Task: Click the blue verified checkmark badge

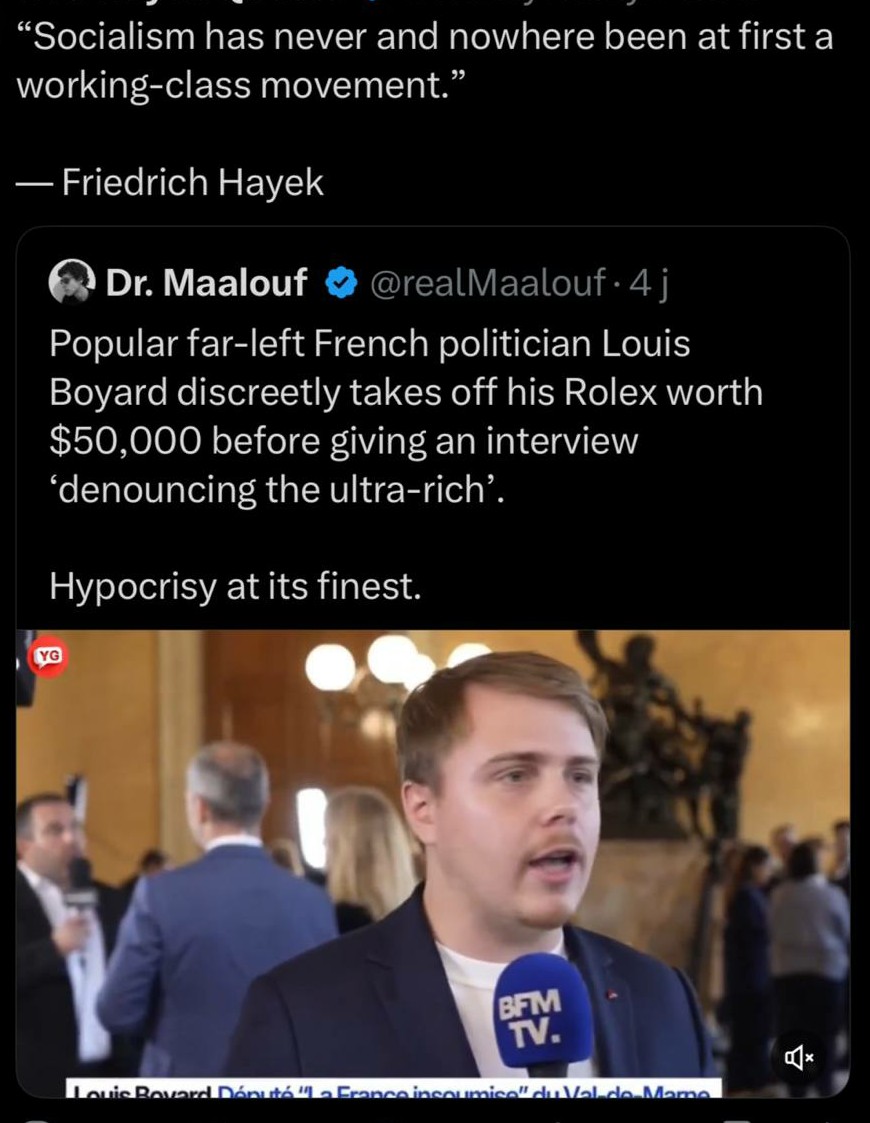Action: point(340,284)
